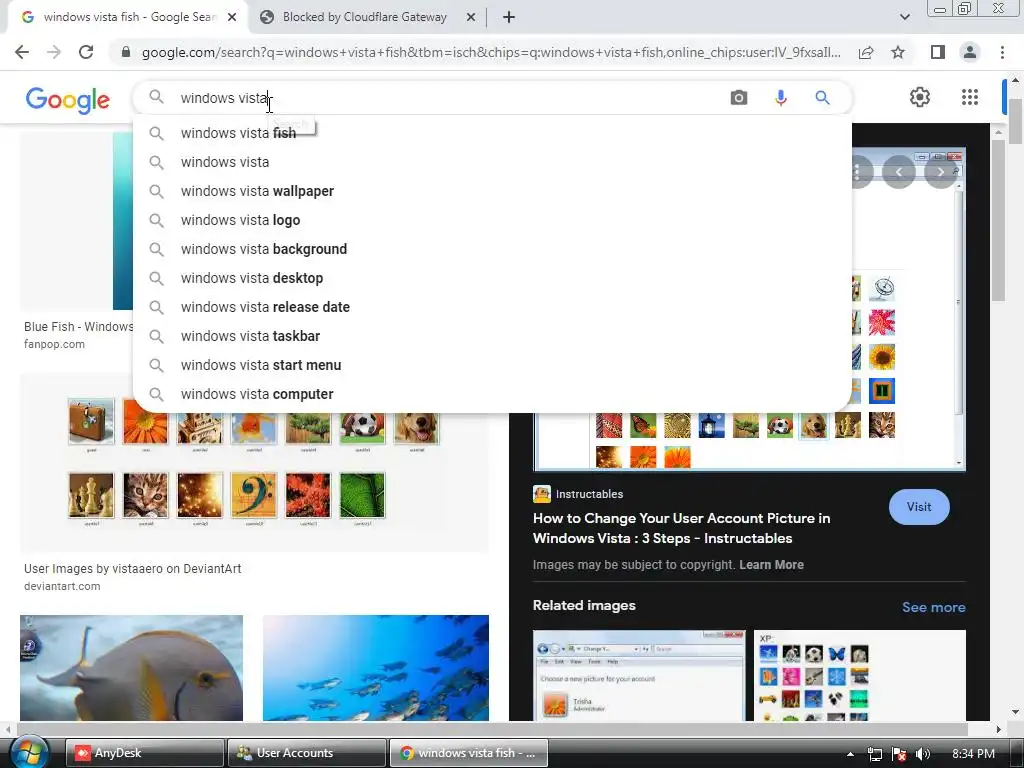
Task: Open the gray fish desktop image result
Action: [131, 667]
